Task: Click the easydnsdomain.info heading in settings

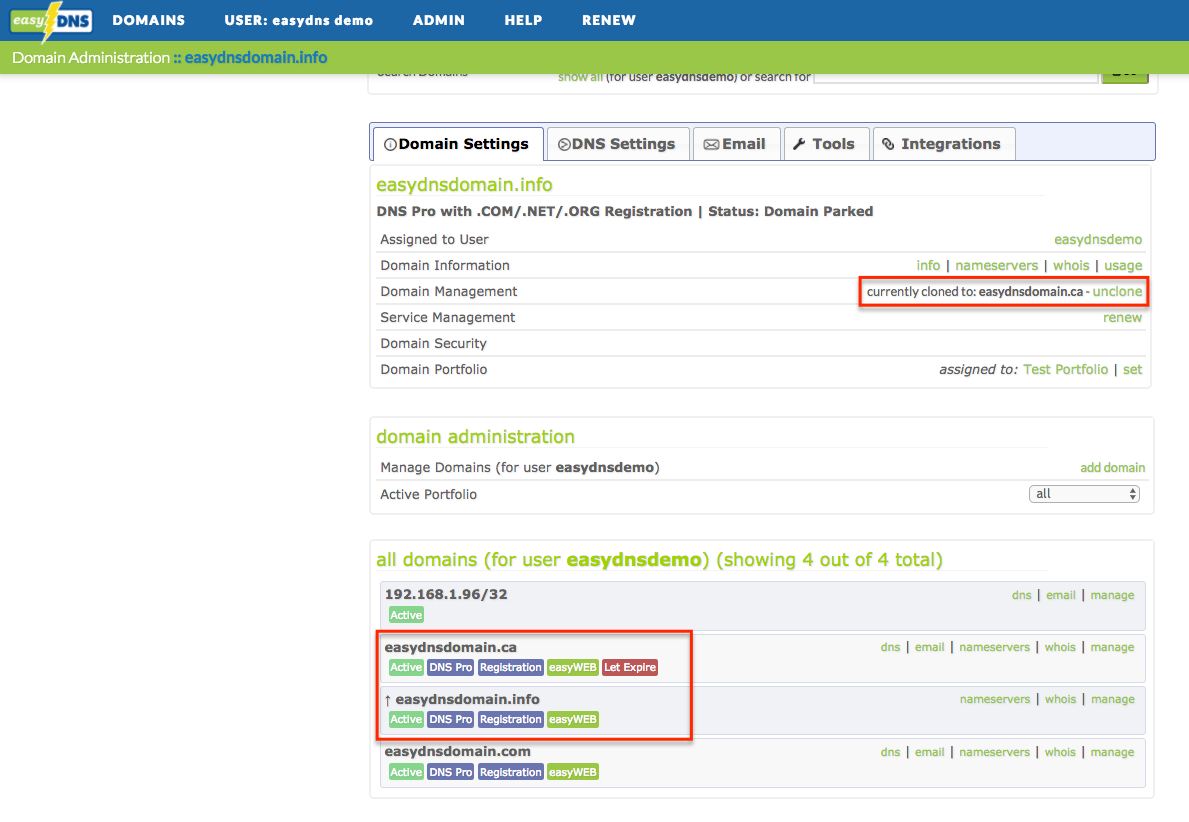Action: [x=464, y=185]
